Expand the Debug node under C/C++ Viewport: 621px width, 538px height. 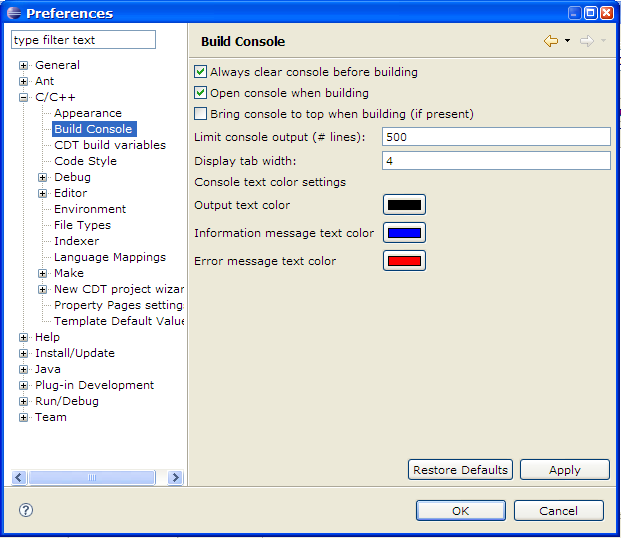pos(43,177)
